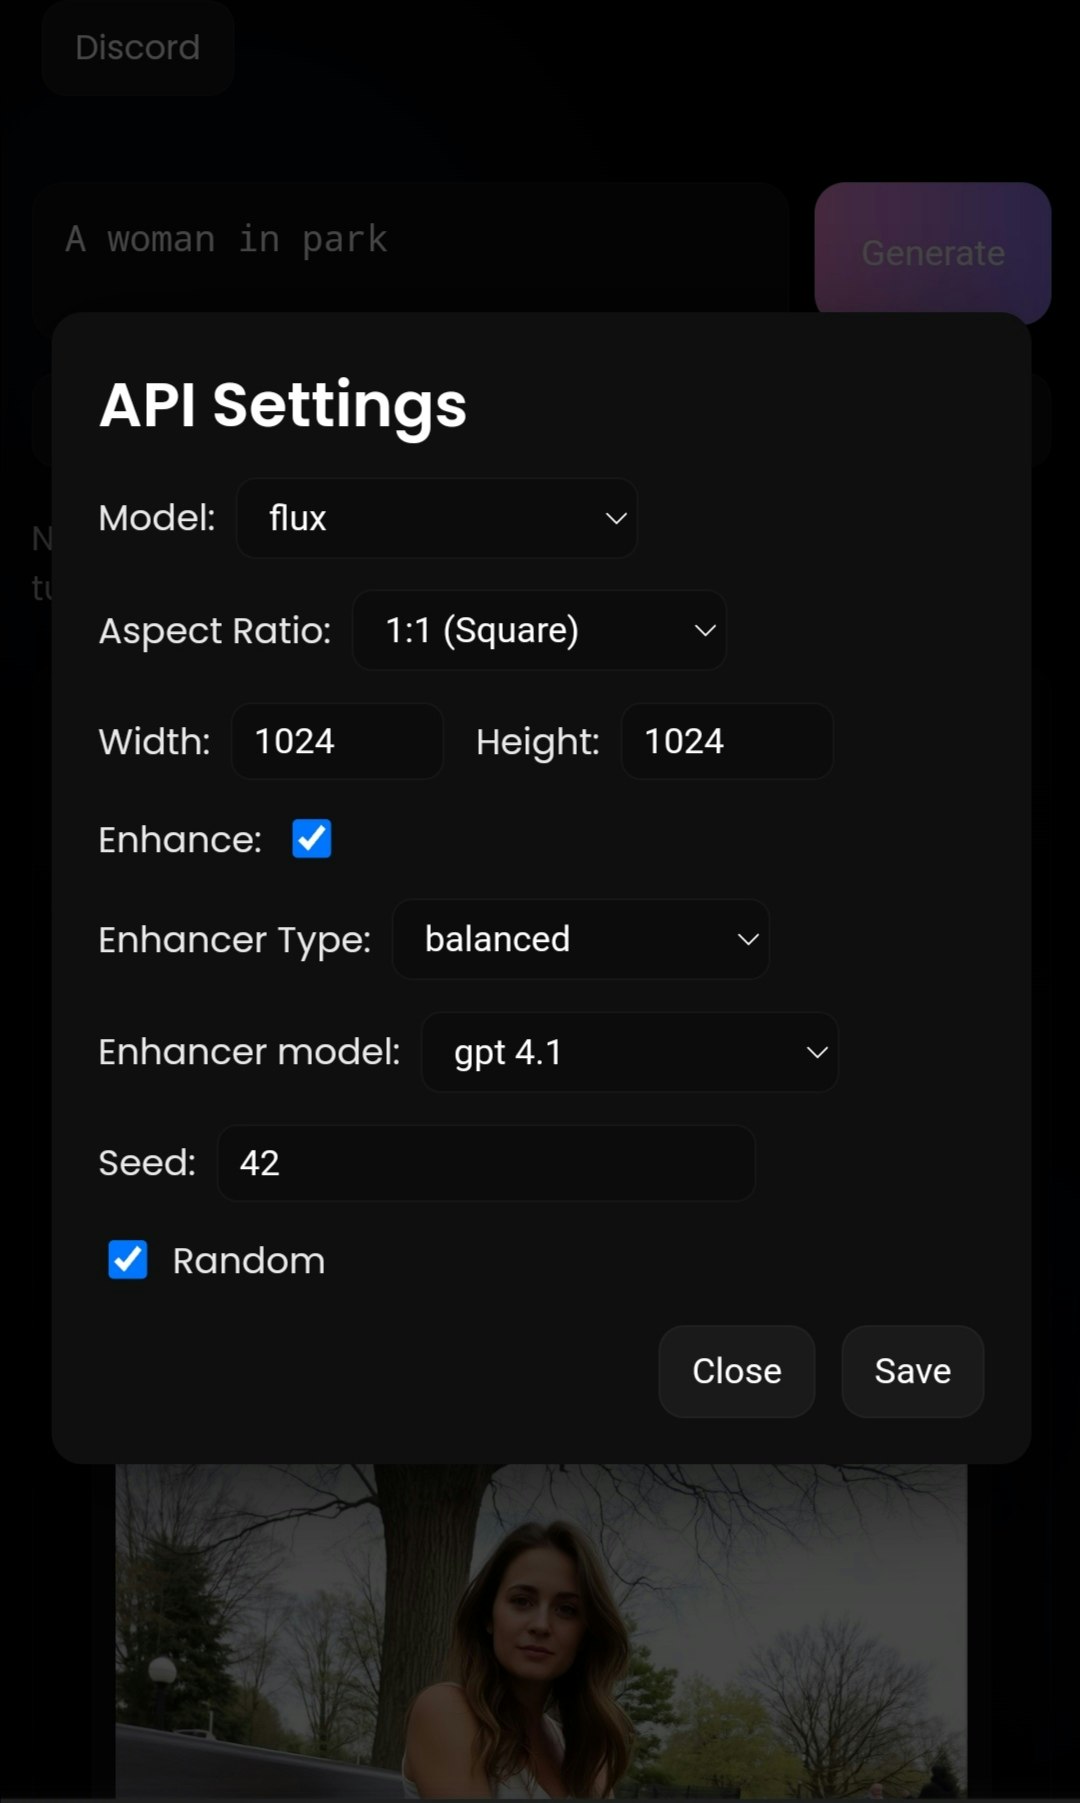Open the generated woman in park image
This screenshot has width=1080, height=1803.
[541, 1632]
